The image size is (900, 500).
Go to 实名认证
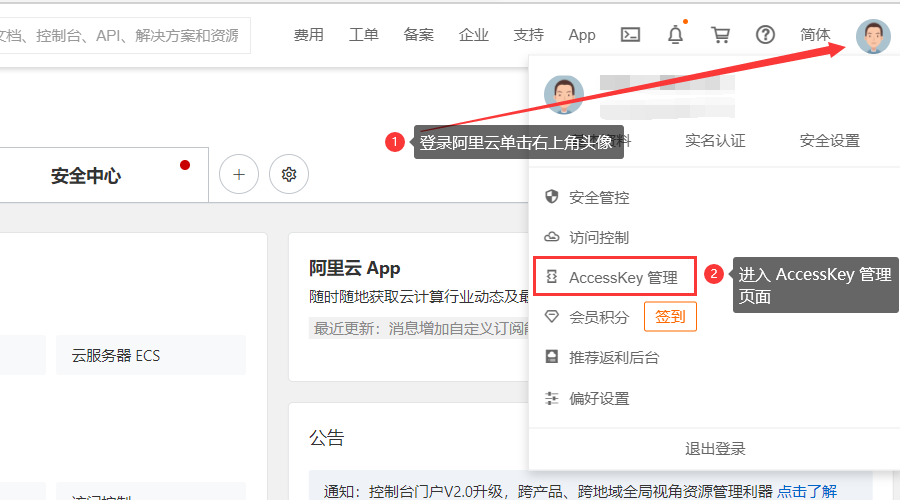pos(715,141)
